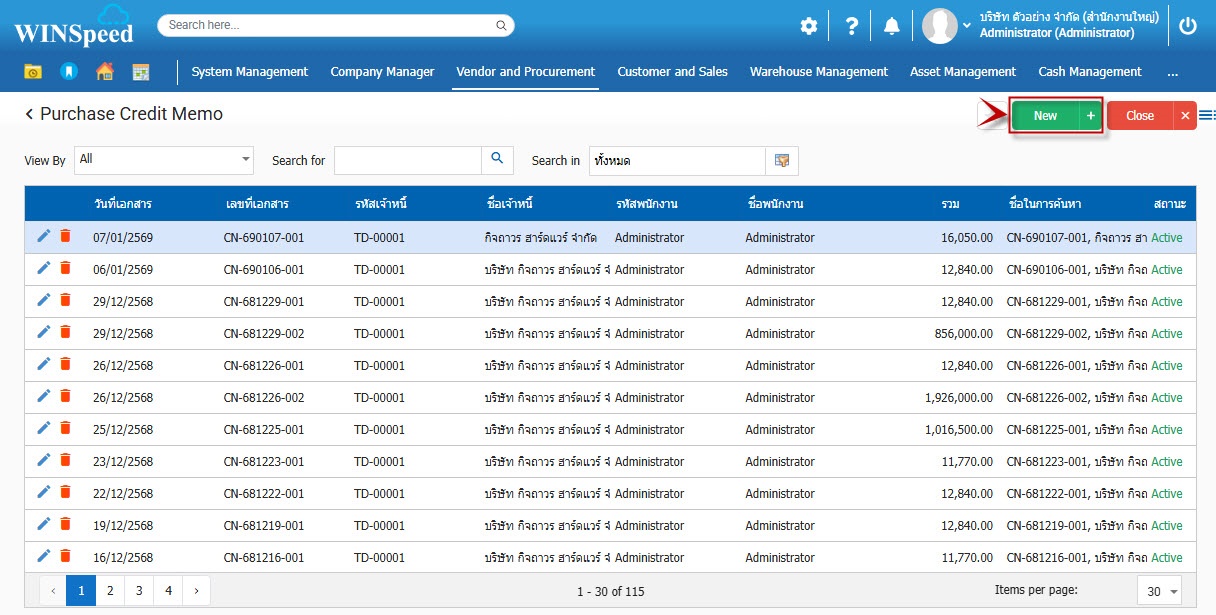Open the folder clock history icon
This screenshot has width=1216, height=615.
click(x=33, y=72)
